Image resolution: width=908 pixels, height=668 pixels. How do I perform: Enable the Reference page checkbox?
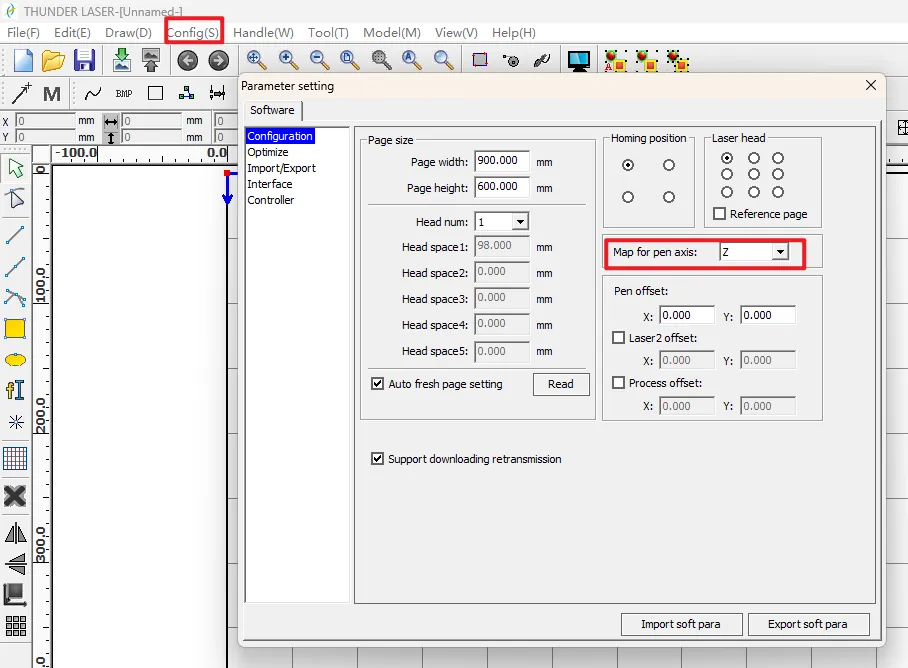coord(719,214)
